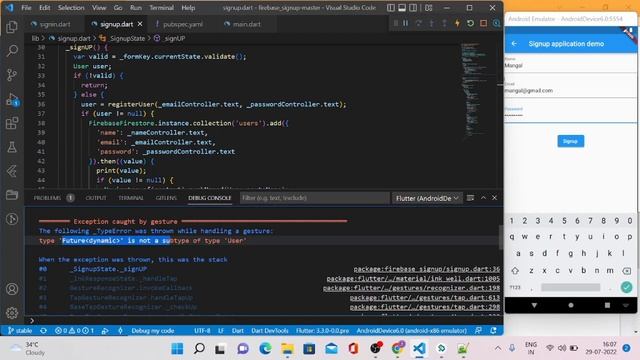Open Dart DevTools from status bar

[x=270, y=331]
